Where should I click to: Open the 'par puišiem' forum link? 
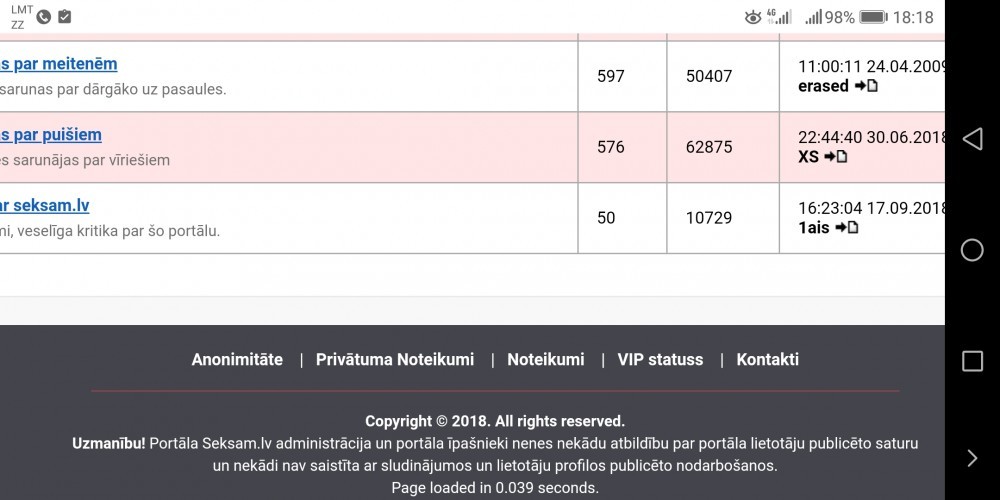(x=50, y=135)
